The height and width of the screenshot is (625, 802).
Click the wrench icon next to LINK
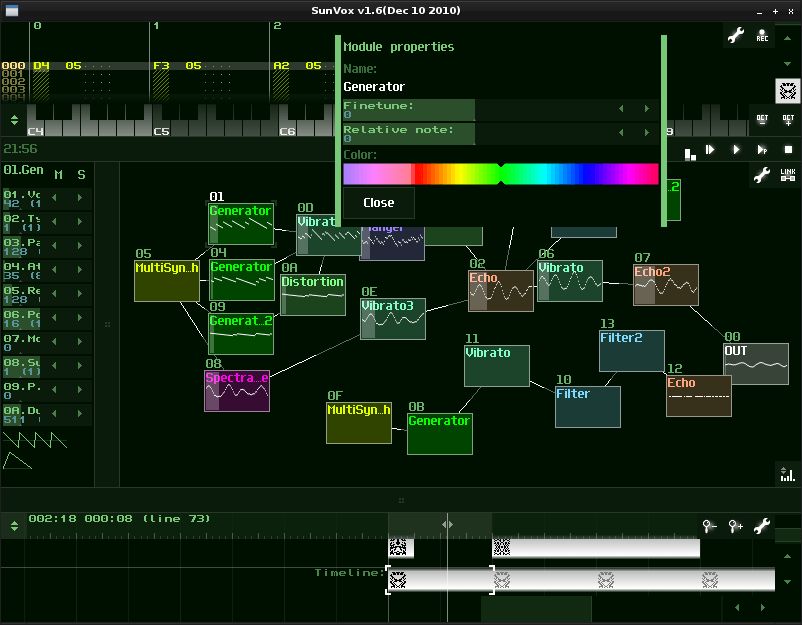pos(762,175)
